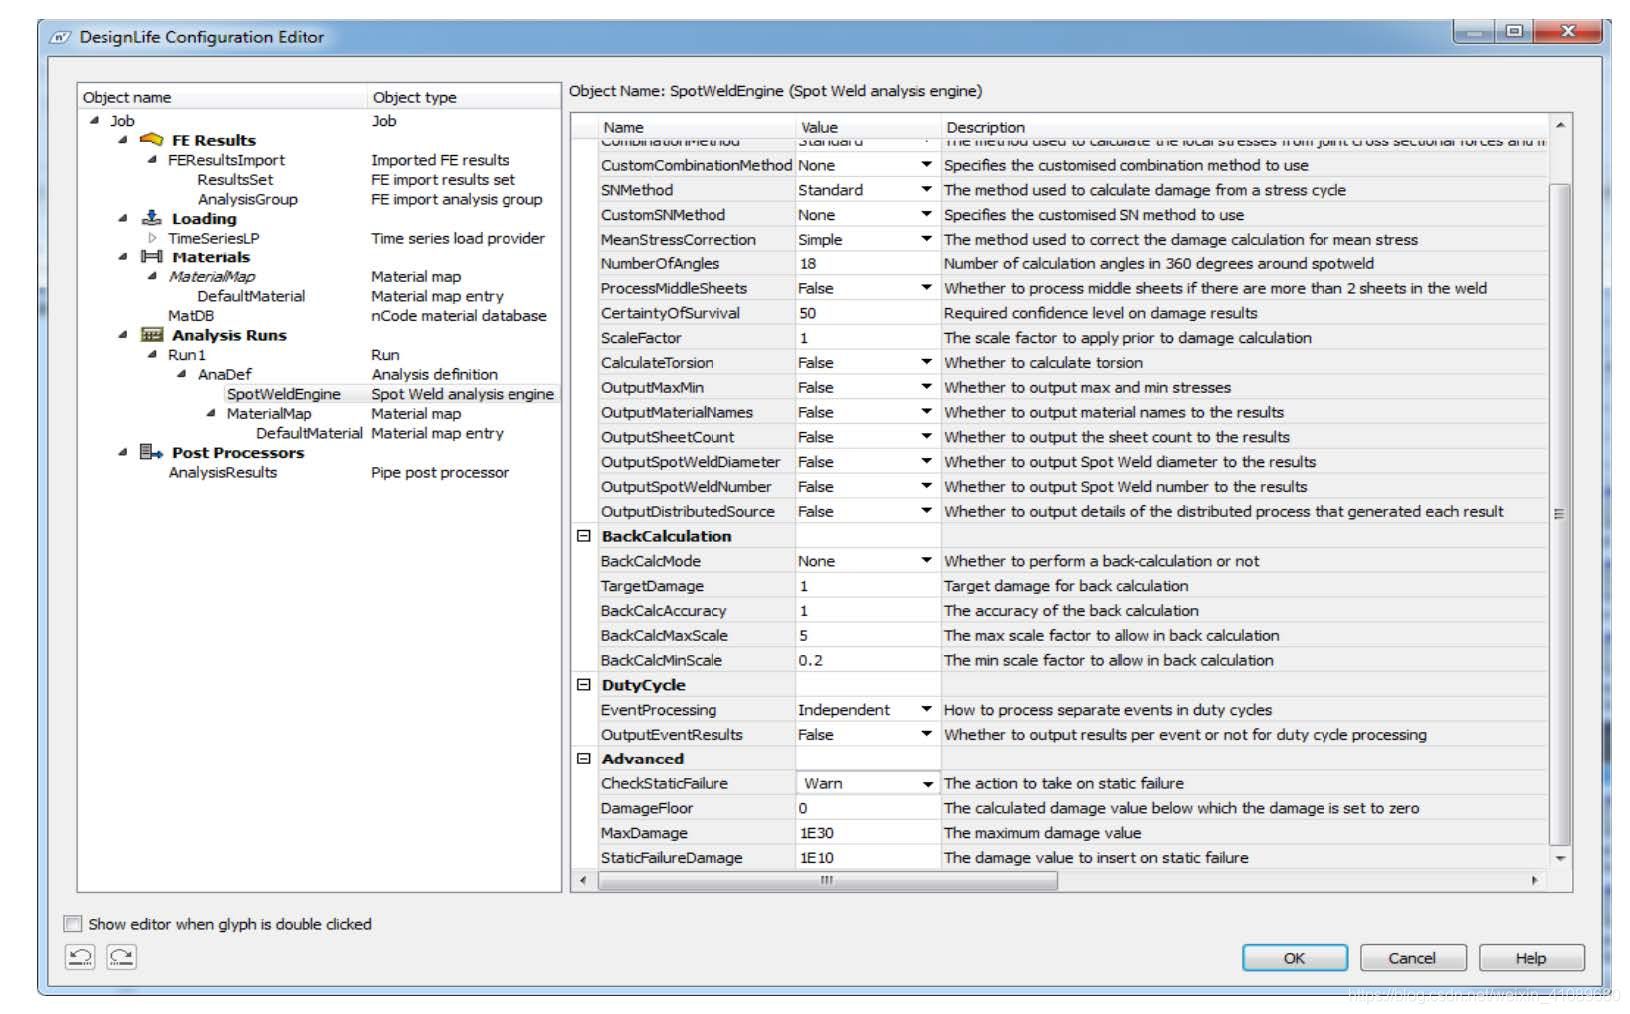Click the DesignLife icon in the title bar
1630x1014 pixels.
(58, 36)
